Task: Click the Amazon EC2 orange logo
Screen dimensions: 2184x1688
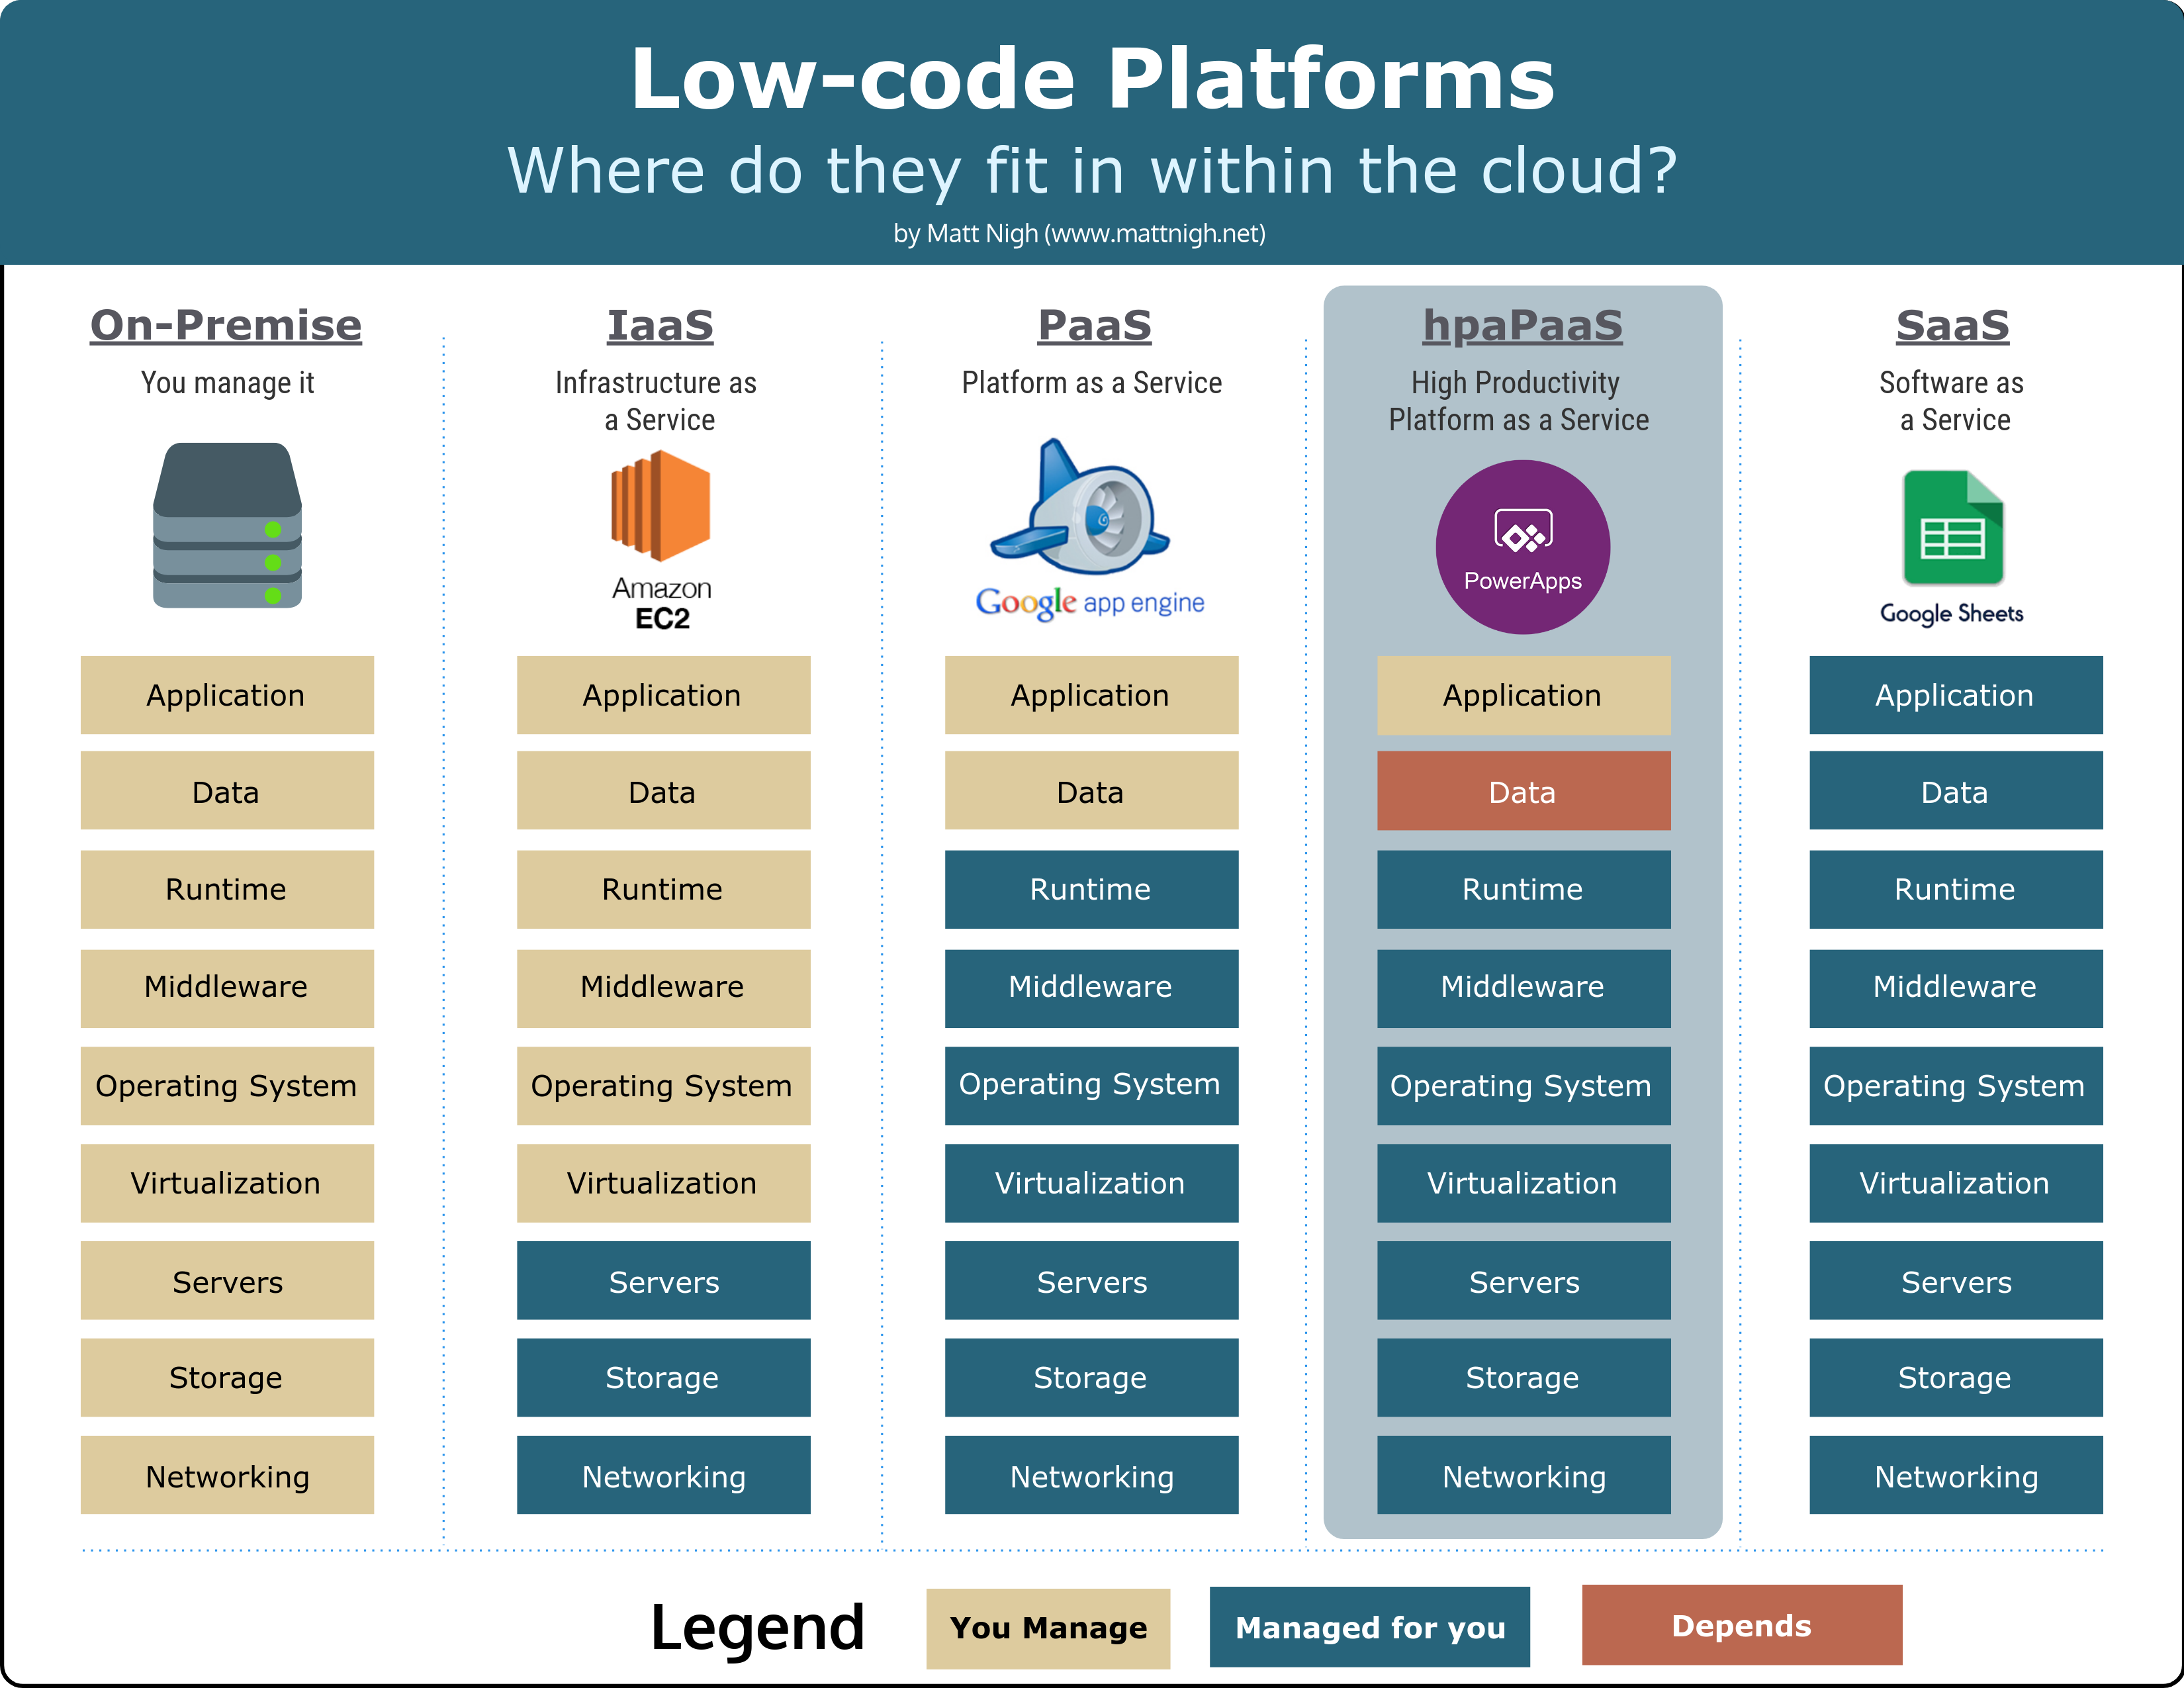Action: [x=660, y=505]
